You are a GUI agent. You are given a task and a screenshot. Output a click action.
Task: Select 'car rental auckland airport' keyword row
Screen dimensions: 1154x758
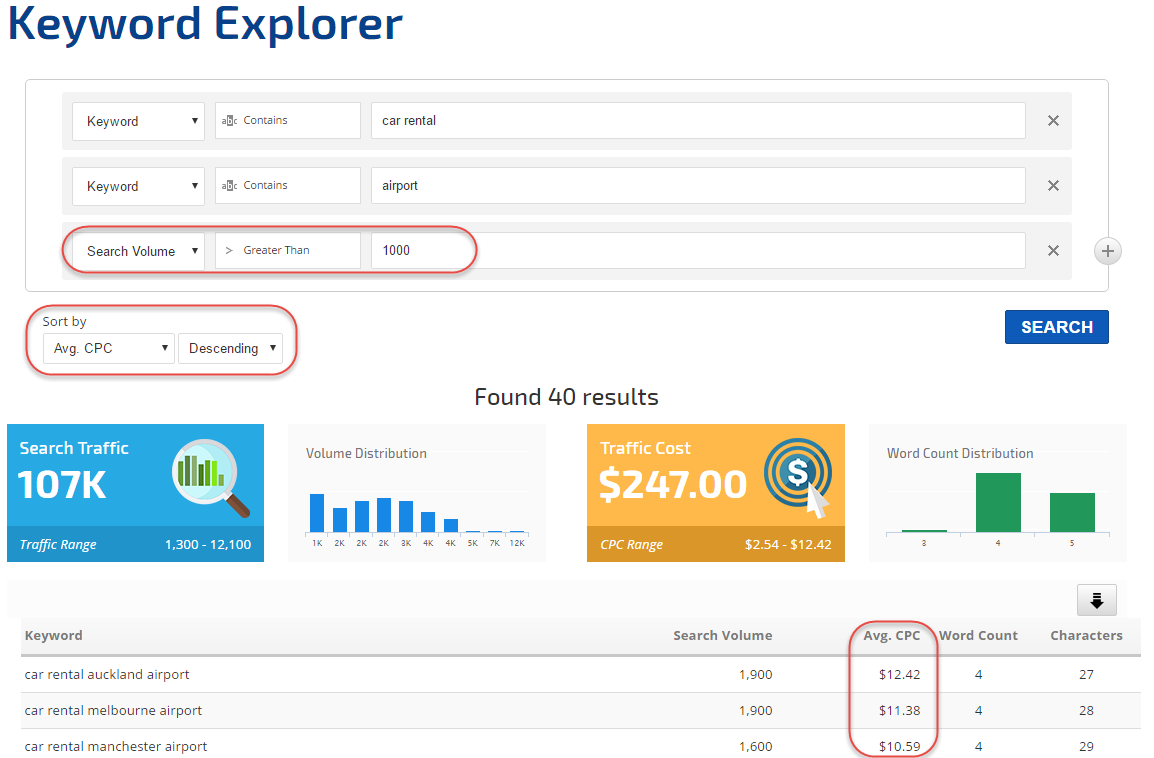click(x=107, y=675)
